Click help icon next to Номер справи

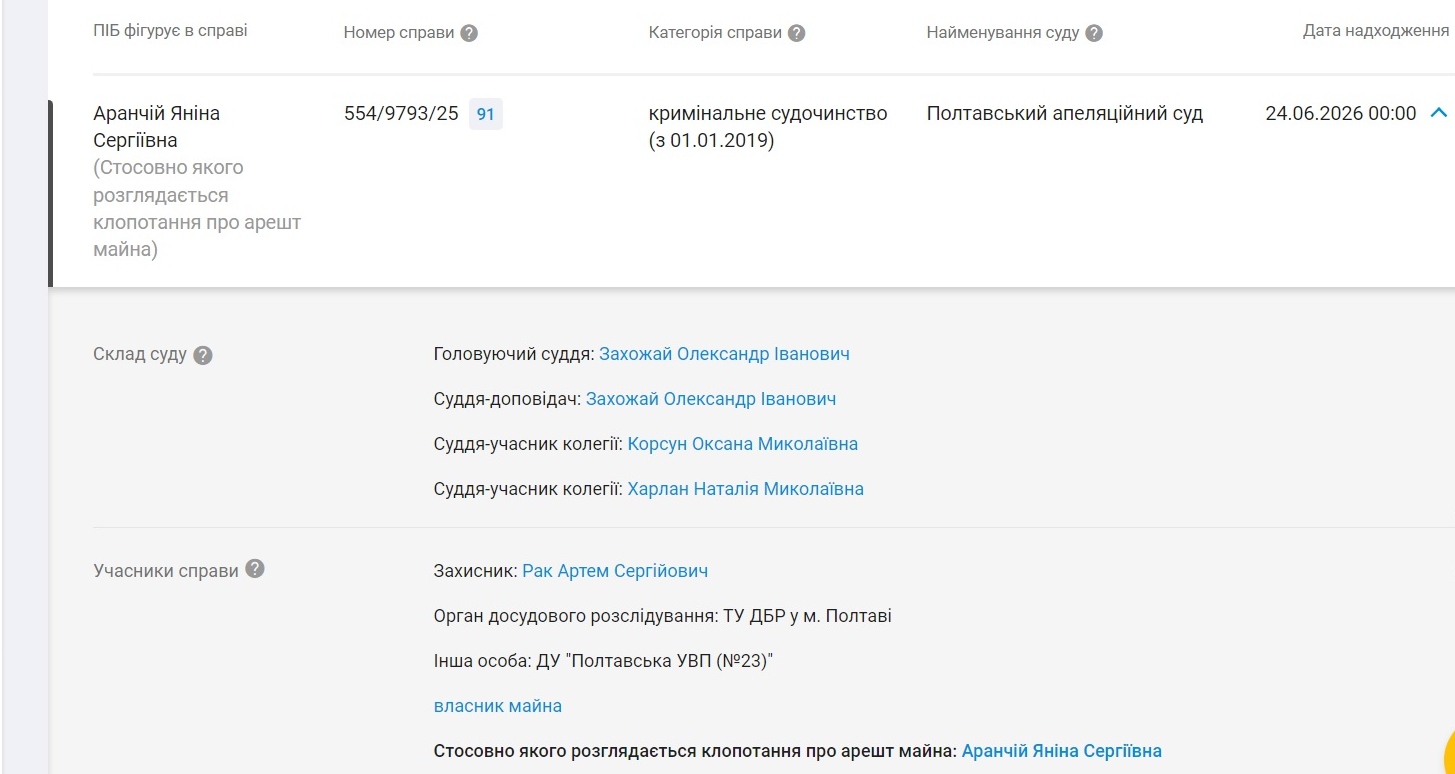tap(469, 33)
